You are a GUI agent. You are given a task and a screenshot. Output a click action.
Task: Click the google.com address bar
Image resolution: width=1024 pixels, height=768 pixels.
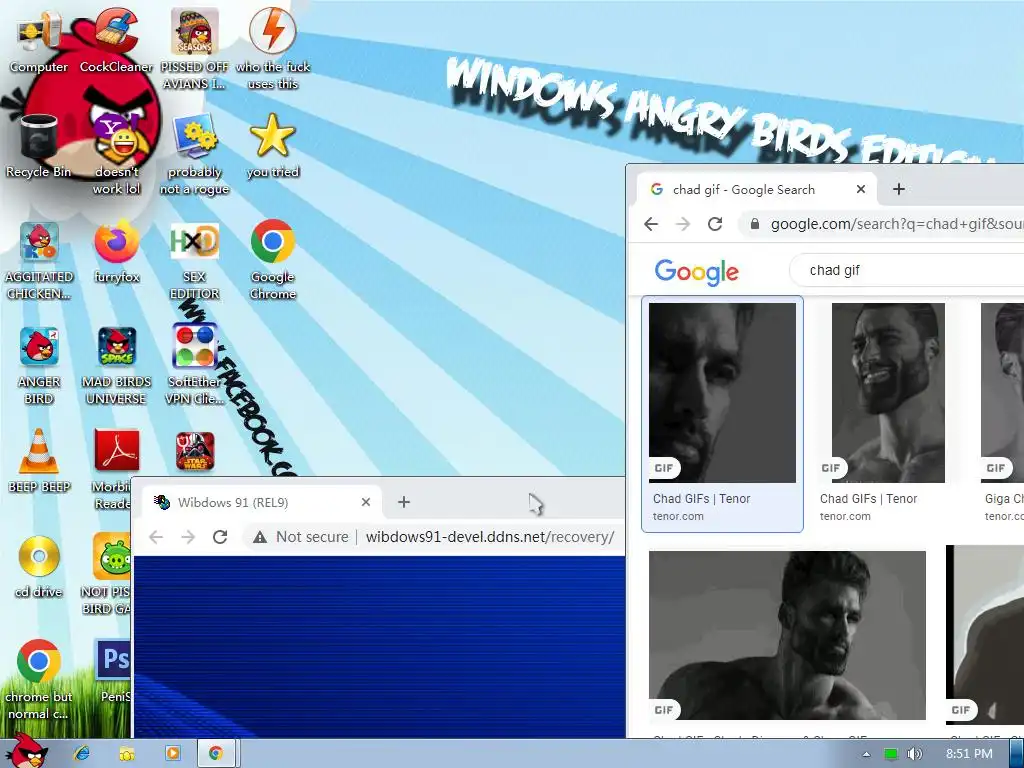pyautogui.click(x=882, y=224)
